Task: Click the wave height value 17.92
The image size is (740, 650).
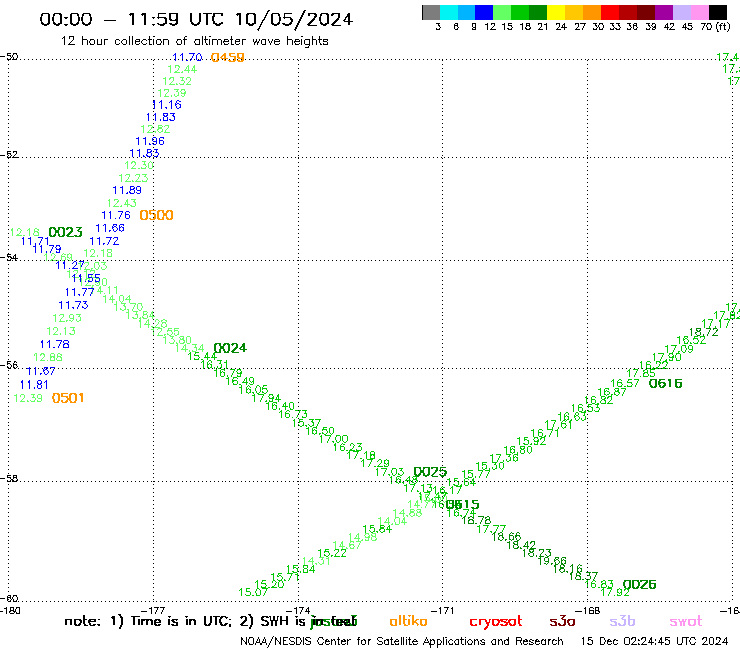Action: coord(615,592)
